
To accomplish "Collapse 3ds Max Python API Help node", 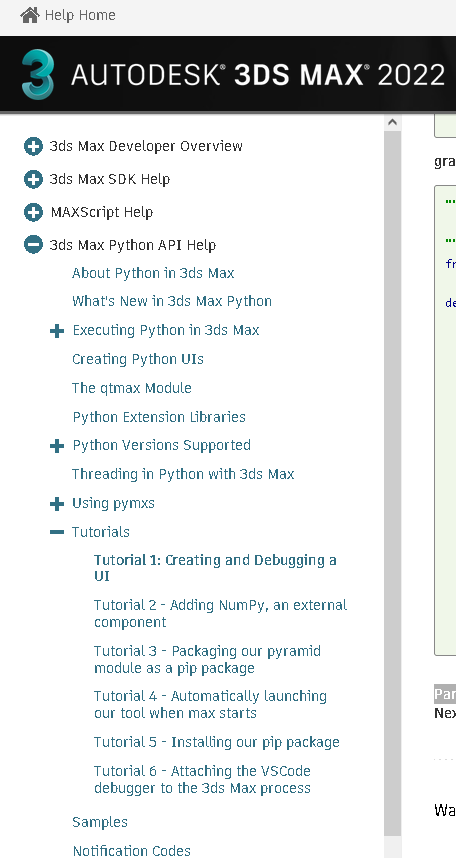I will [33, 245].
